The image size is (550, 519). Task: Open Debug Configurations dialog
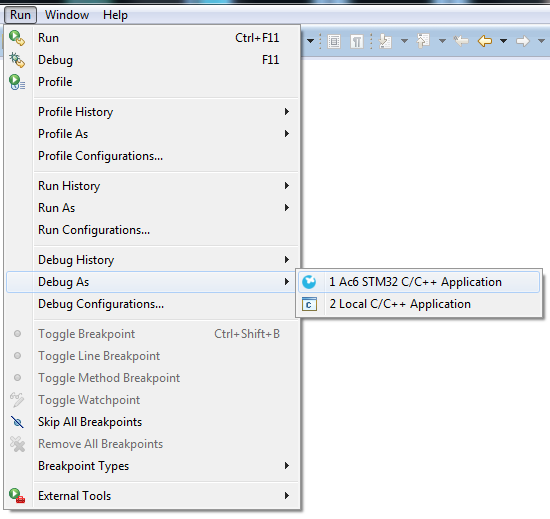[152, 304]
